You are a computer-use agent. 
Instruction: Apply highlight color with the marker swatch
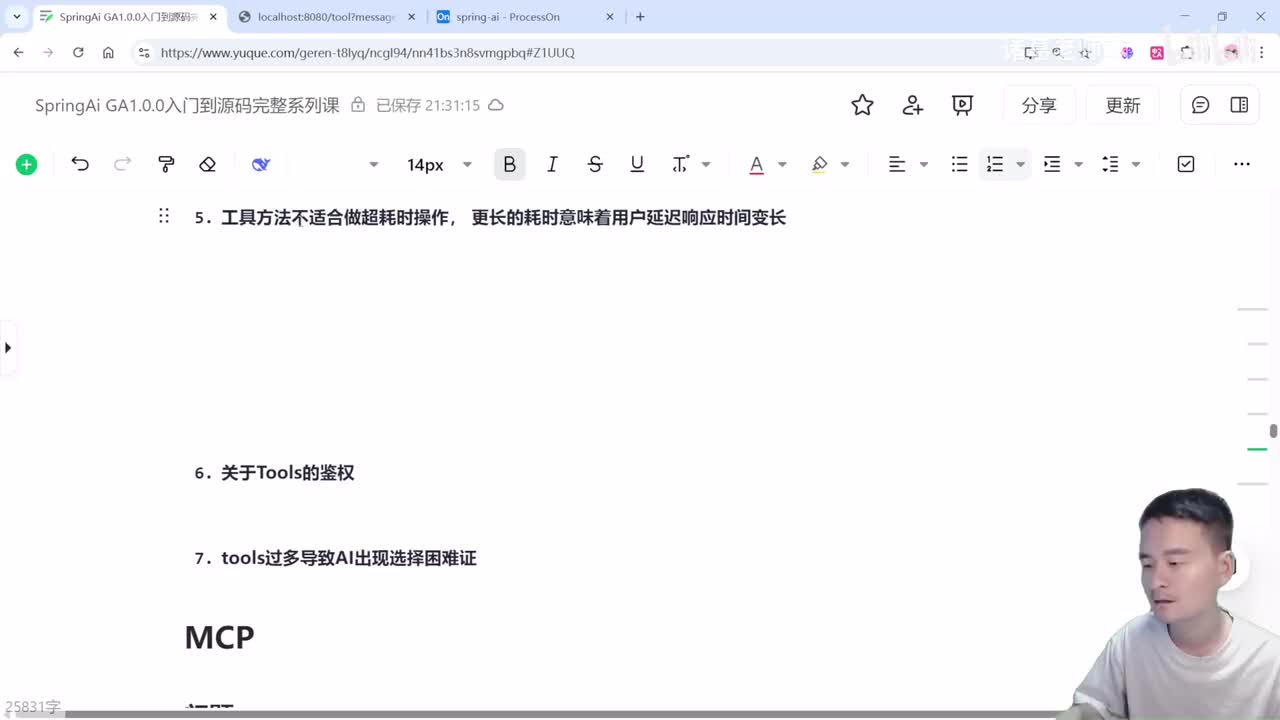820,164
